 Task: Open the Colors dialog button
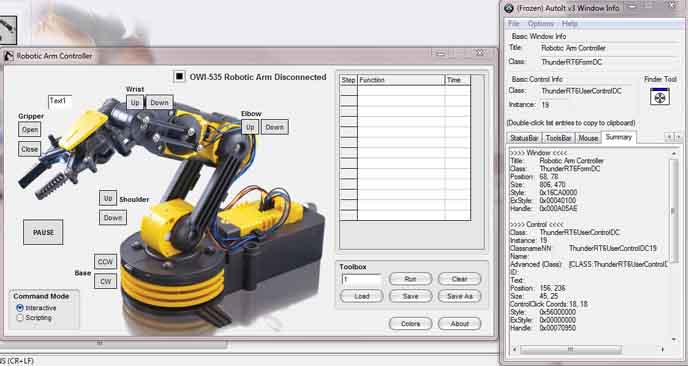click(x=410, y=323)
